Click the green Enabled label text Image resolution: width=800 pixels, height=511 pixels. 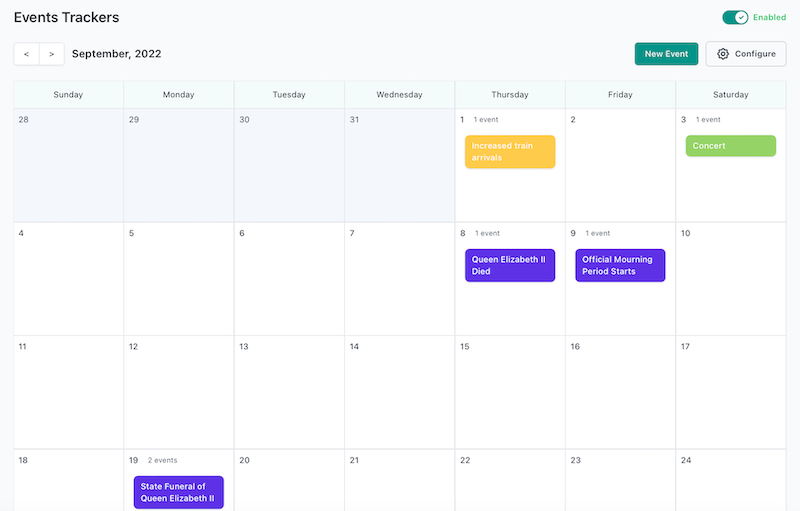tap(769, 17)
